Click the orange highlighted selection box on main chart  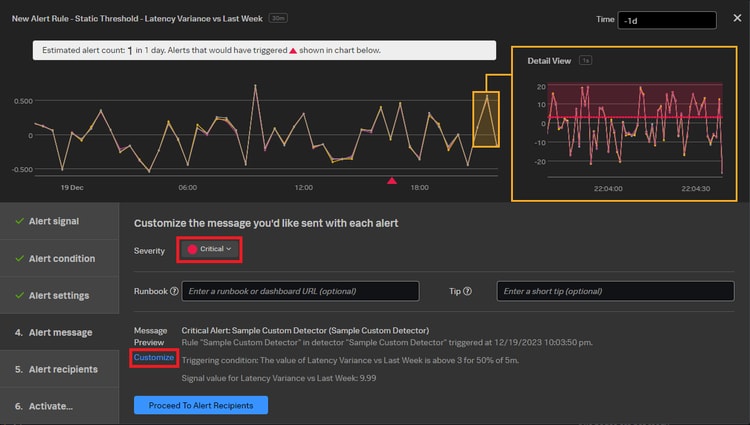[486, 120]
